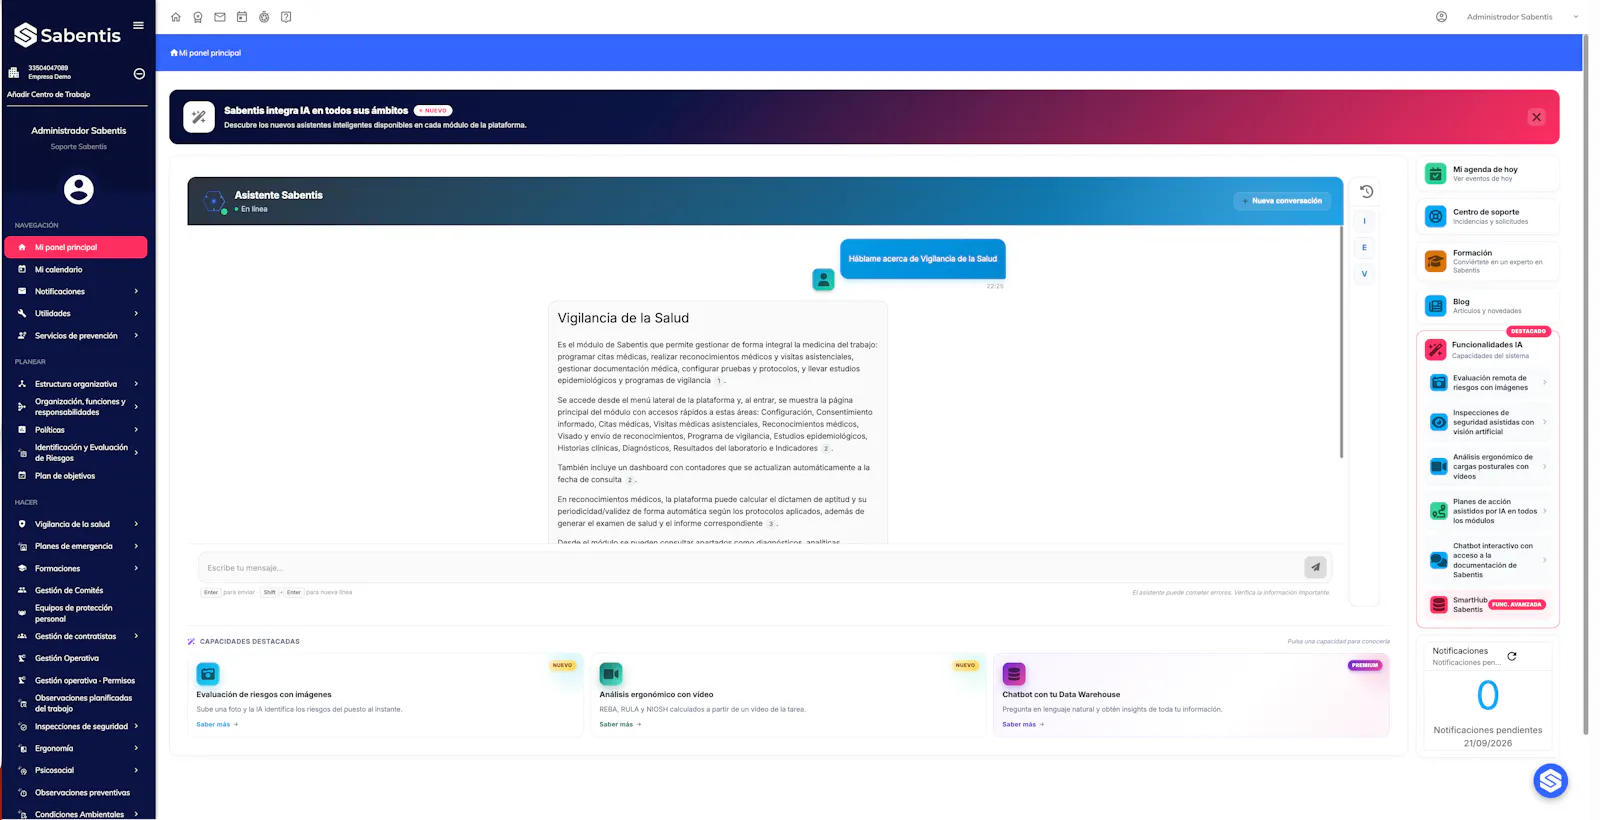Click the Sabentis logo

coord(67,35)
